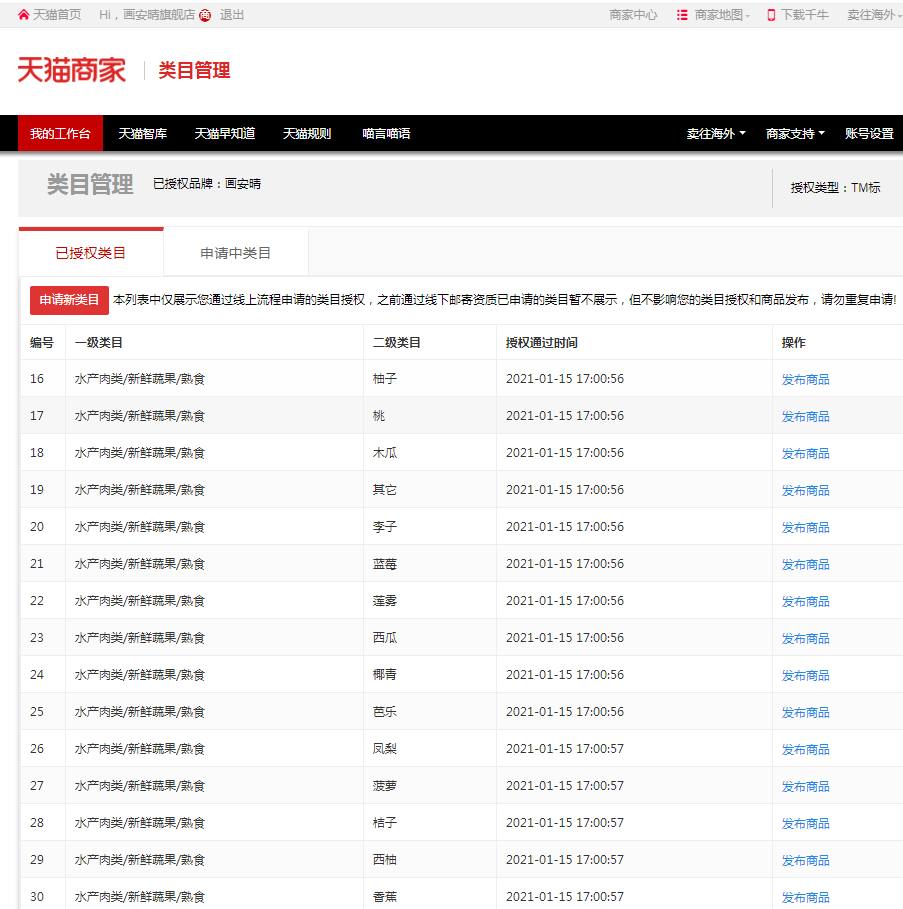Image resolution: width=903 pixels, height=909 pixels.
Task: Expand 卖往海外 dropdown in black nav bar
Action: (716, 133)
